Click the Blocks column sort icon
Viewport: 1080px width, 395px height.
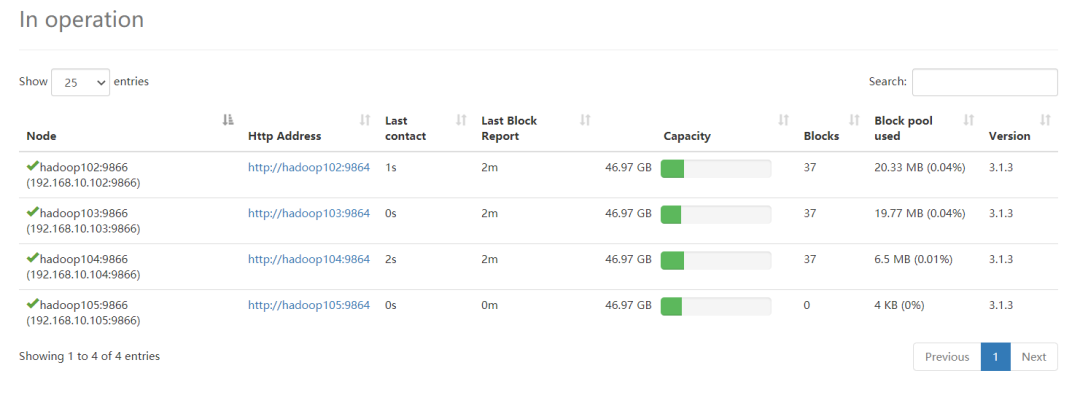pos(854,121)
